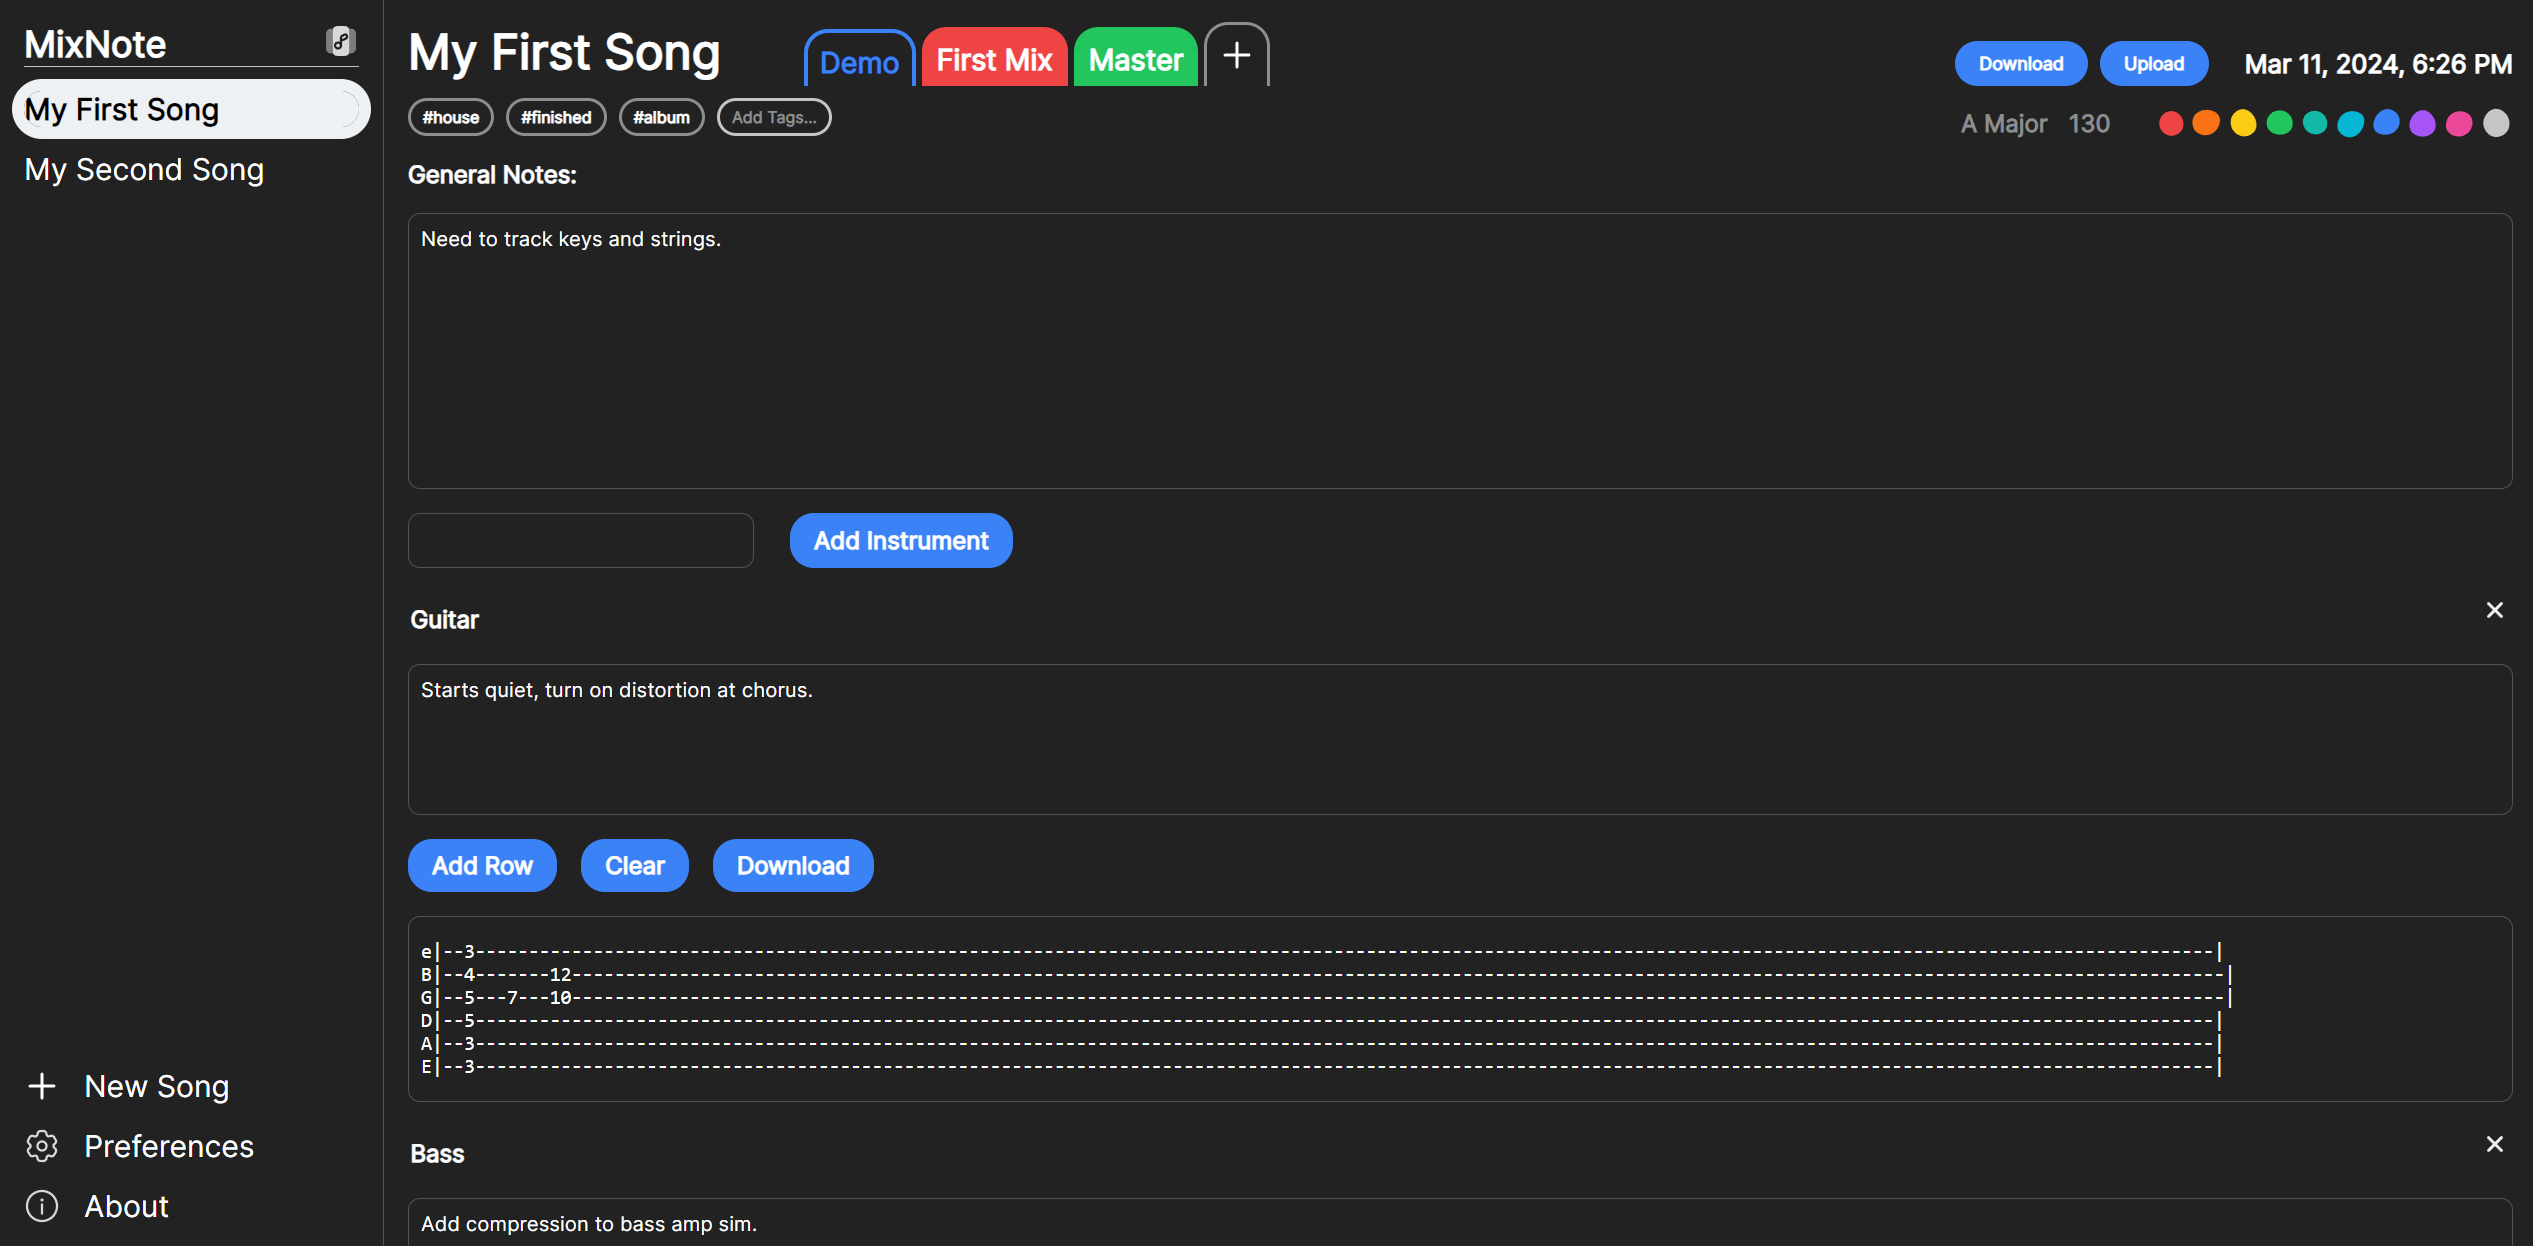Click the #finished tag
Viewport: 2533px width, 1246px height.
(x=556, y=117)
